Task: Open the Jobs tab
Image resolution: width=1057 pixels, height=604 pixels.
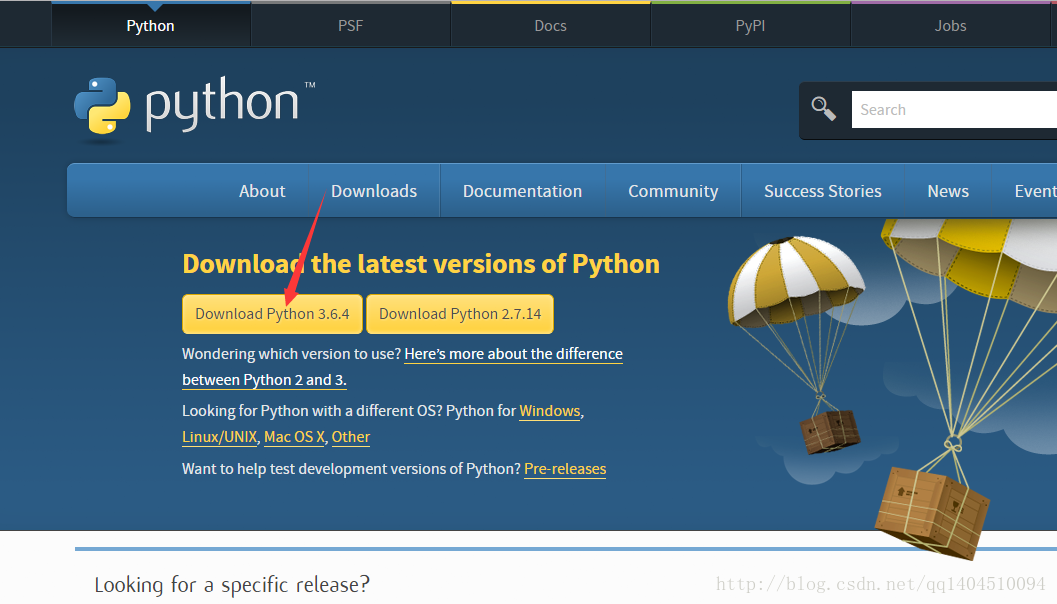Action: (x=950, y=26)
